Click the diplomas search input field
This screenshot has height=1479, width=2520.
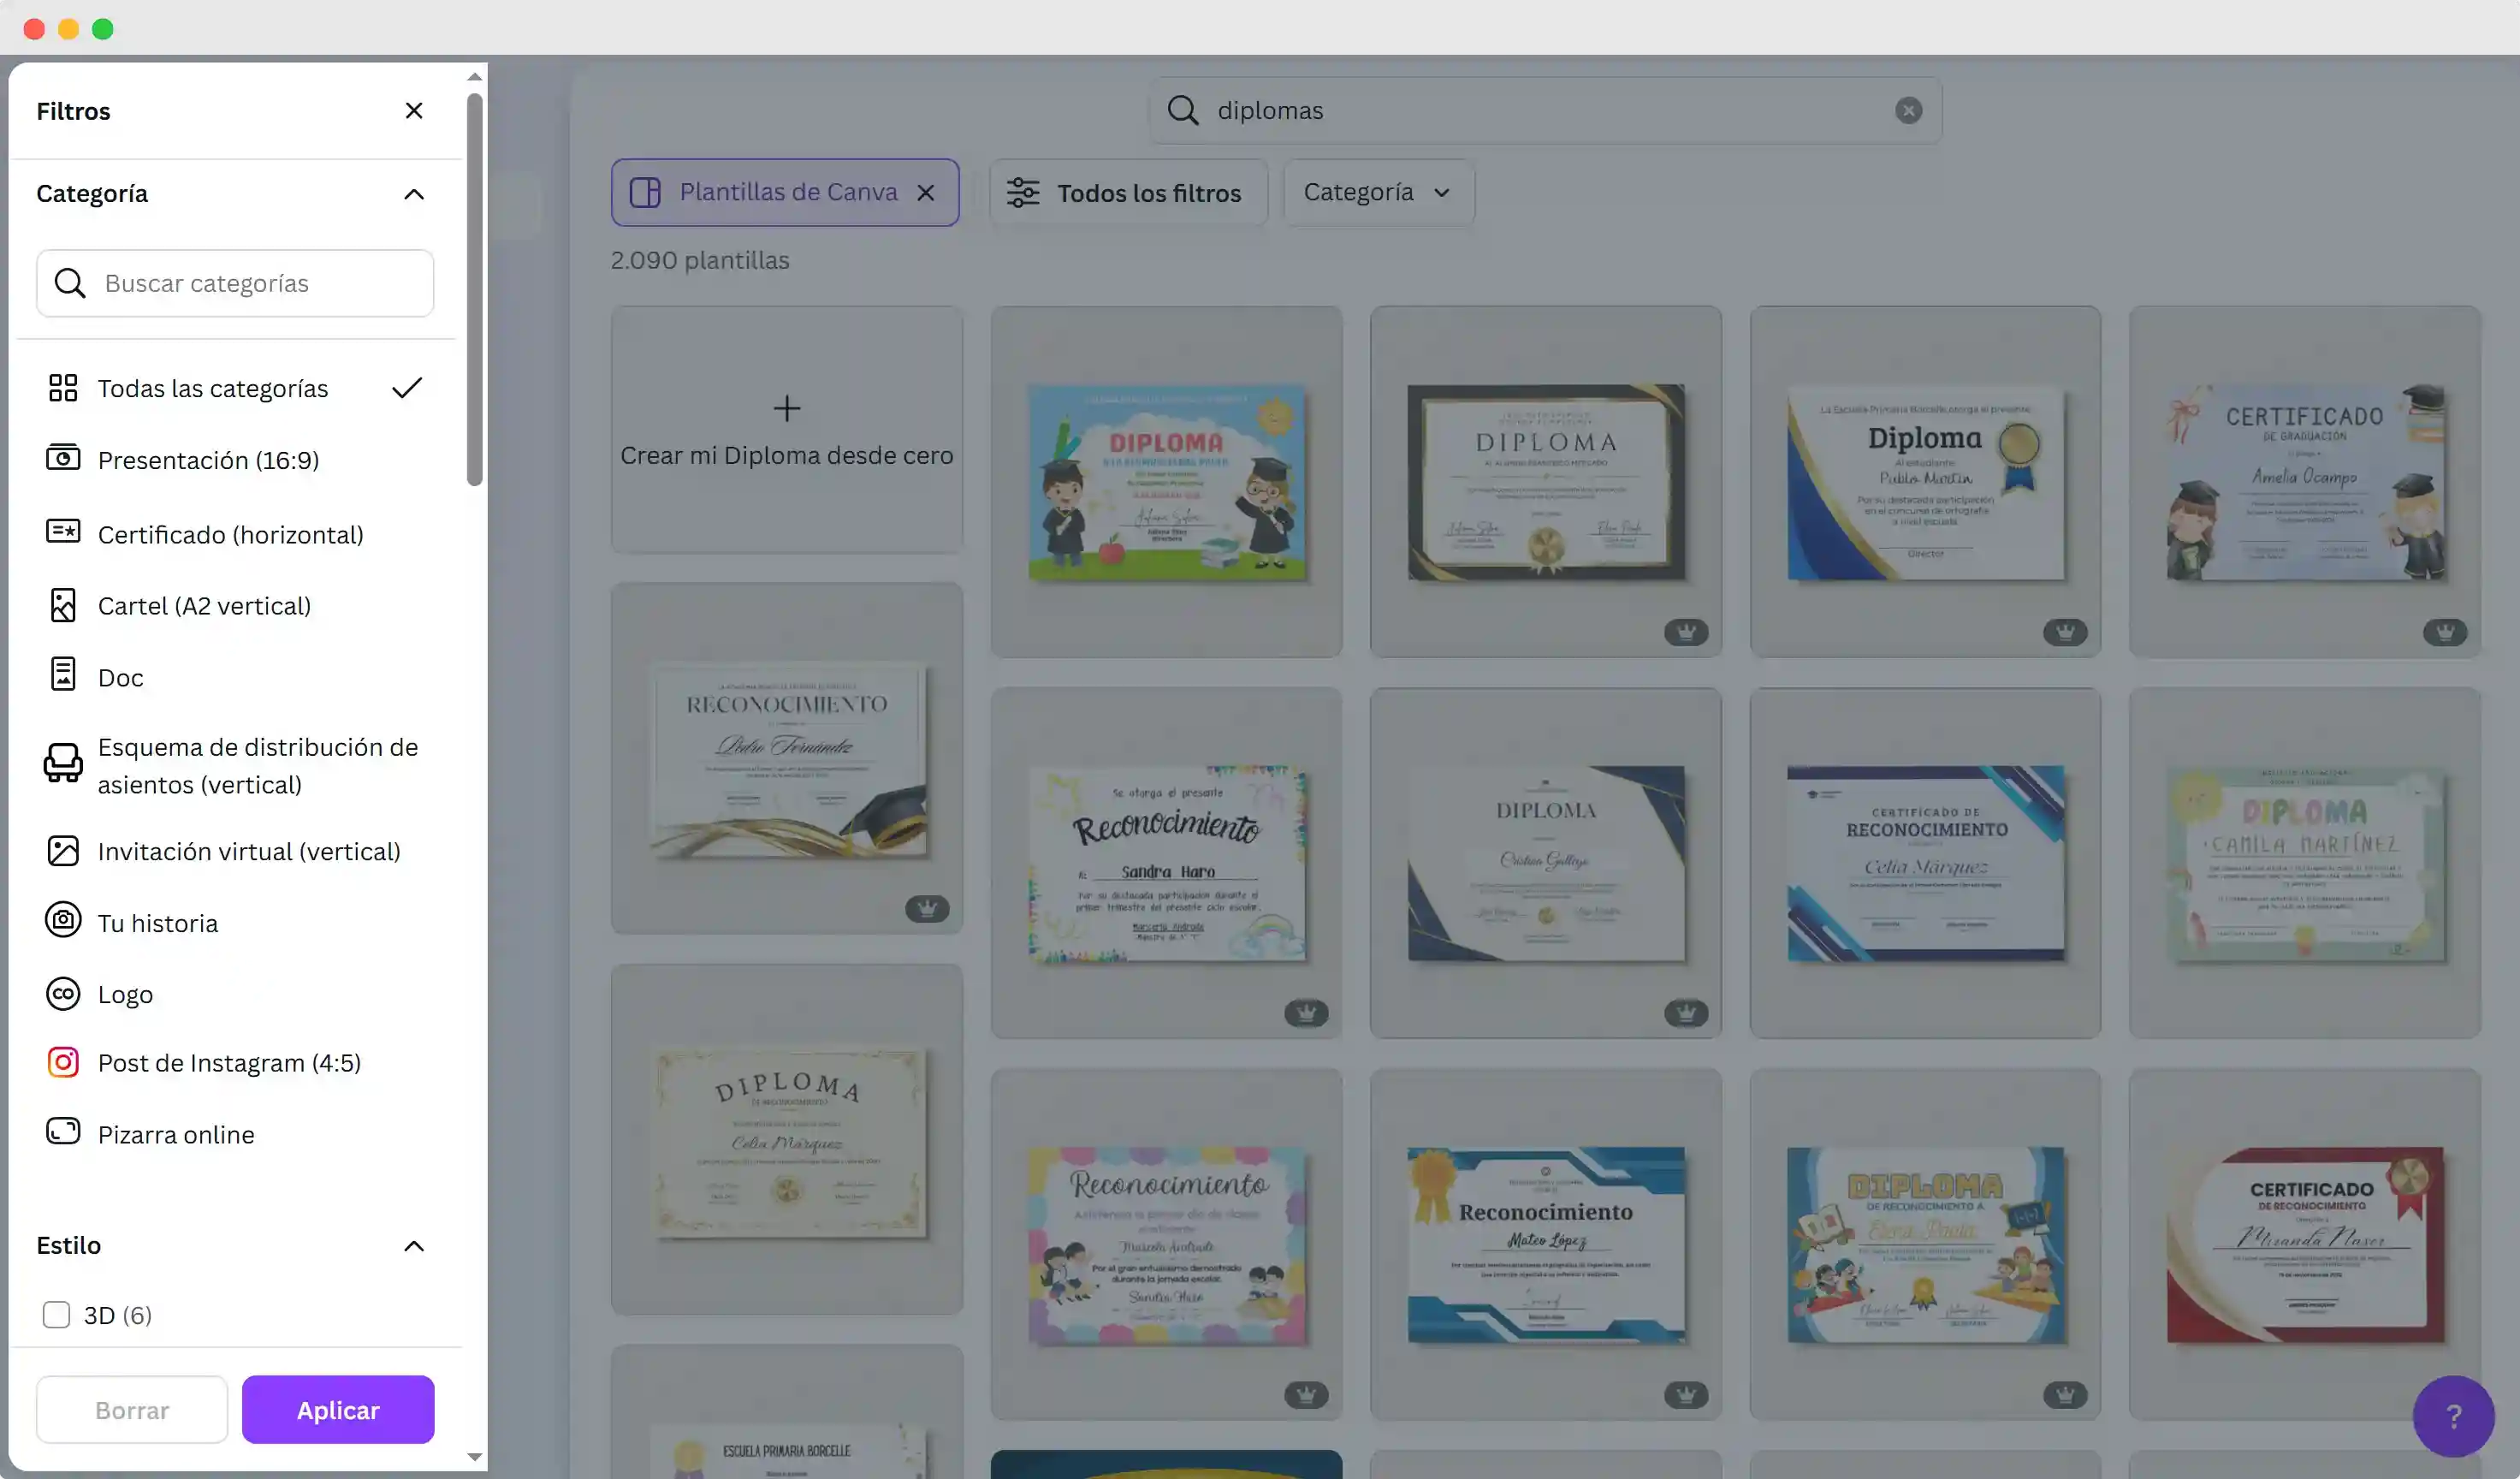coord(1545,111)
